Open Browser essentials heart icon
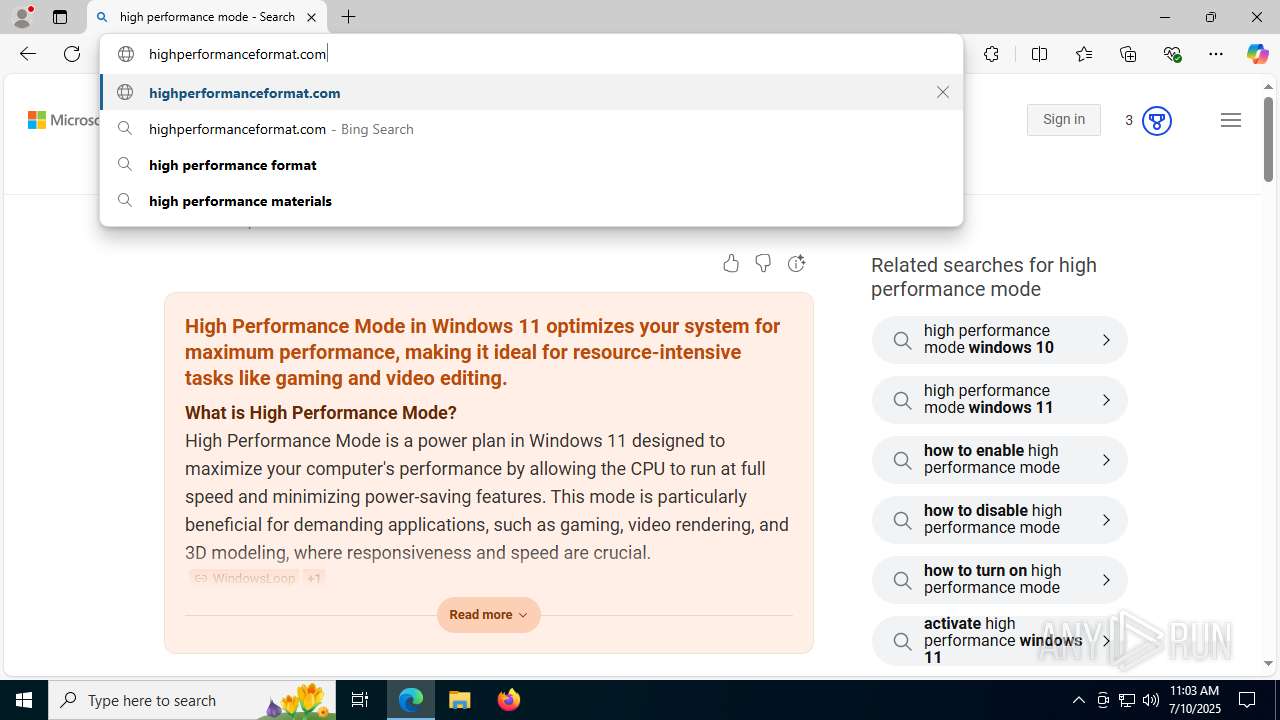This screenshot has height=720, width=1280. click(1172, 54)
